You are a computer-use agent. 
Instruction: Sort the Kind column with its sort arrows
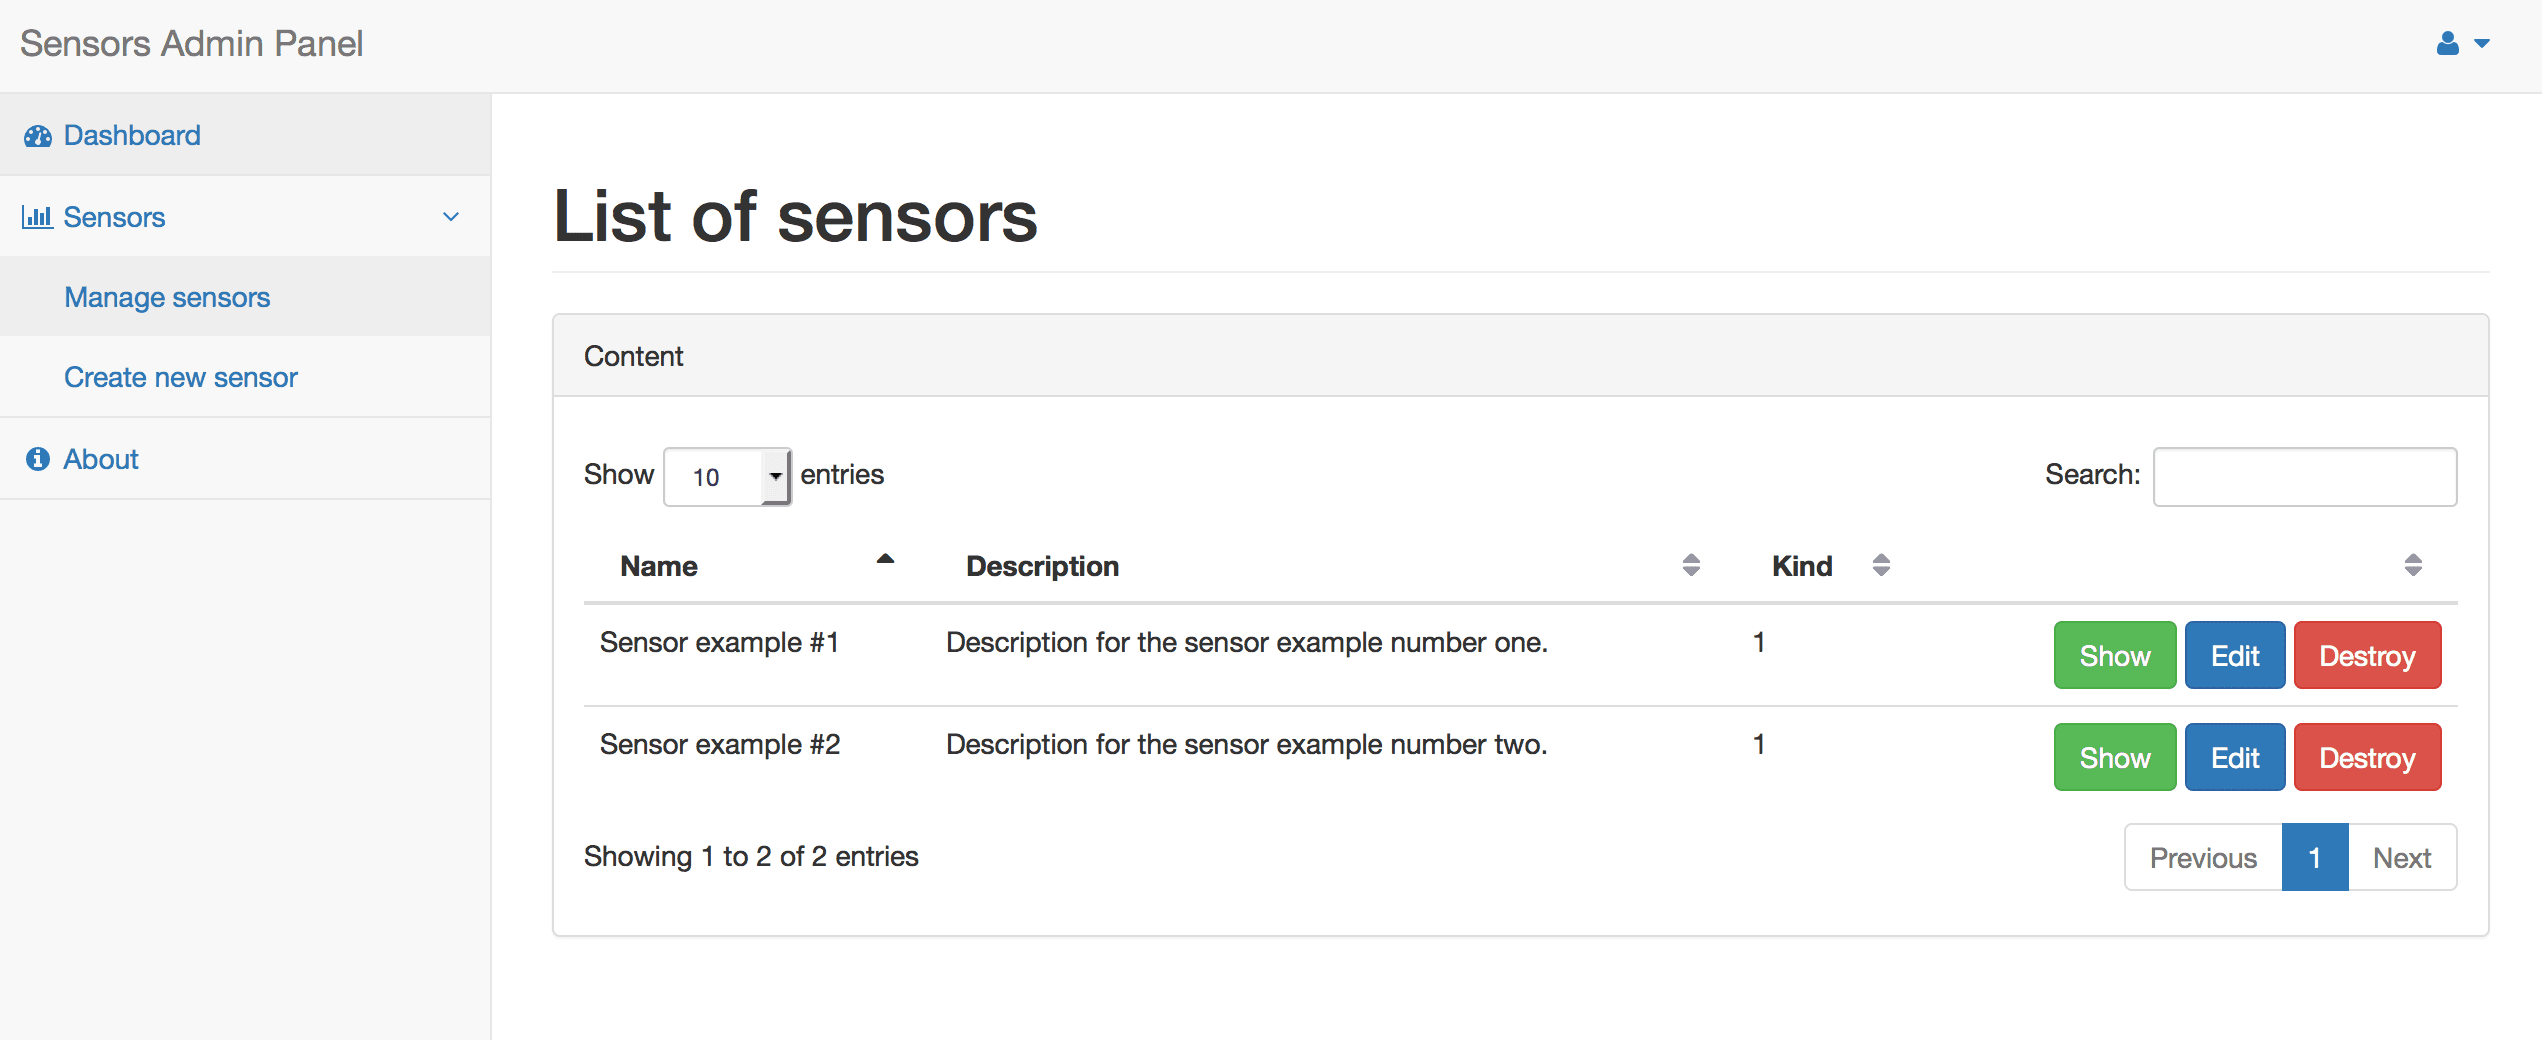coord(1880,565)
